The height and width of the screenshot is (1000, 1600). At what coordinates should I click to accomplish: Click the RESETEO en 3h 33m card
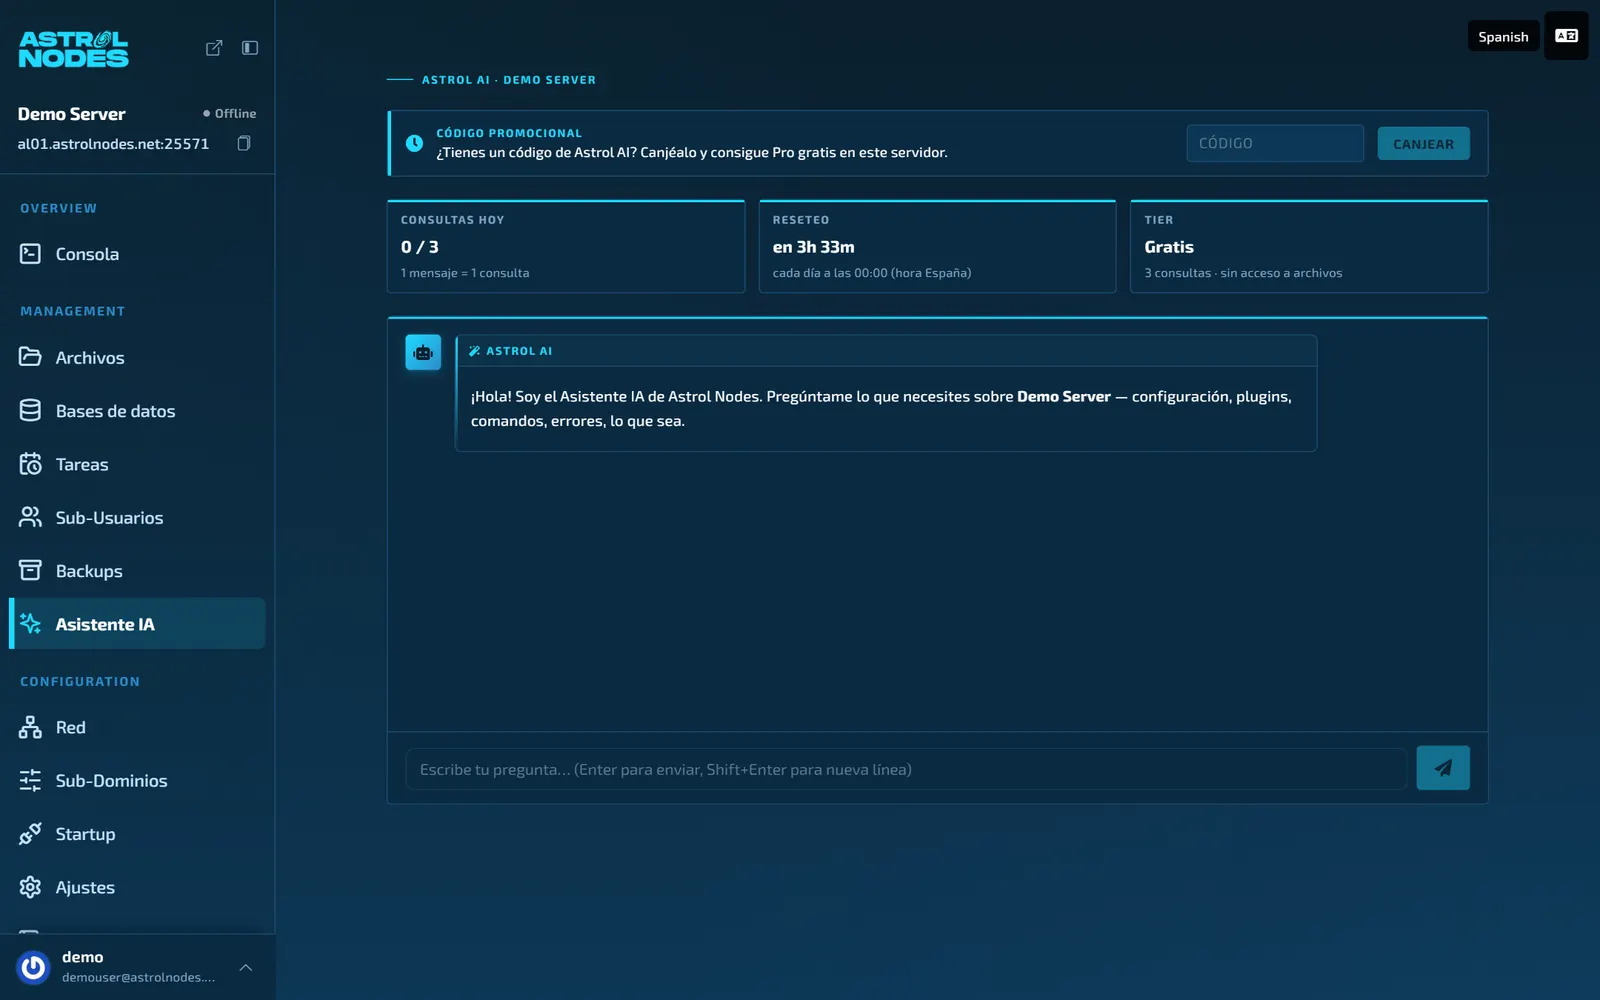pyautogui.click(x=937, y=246)
